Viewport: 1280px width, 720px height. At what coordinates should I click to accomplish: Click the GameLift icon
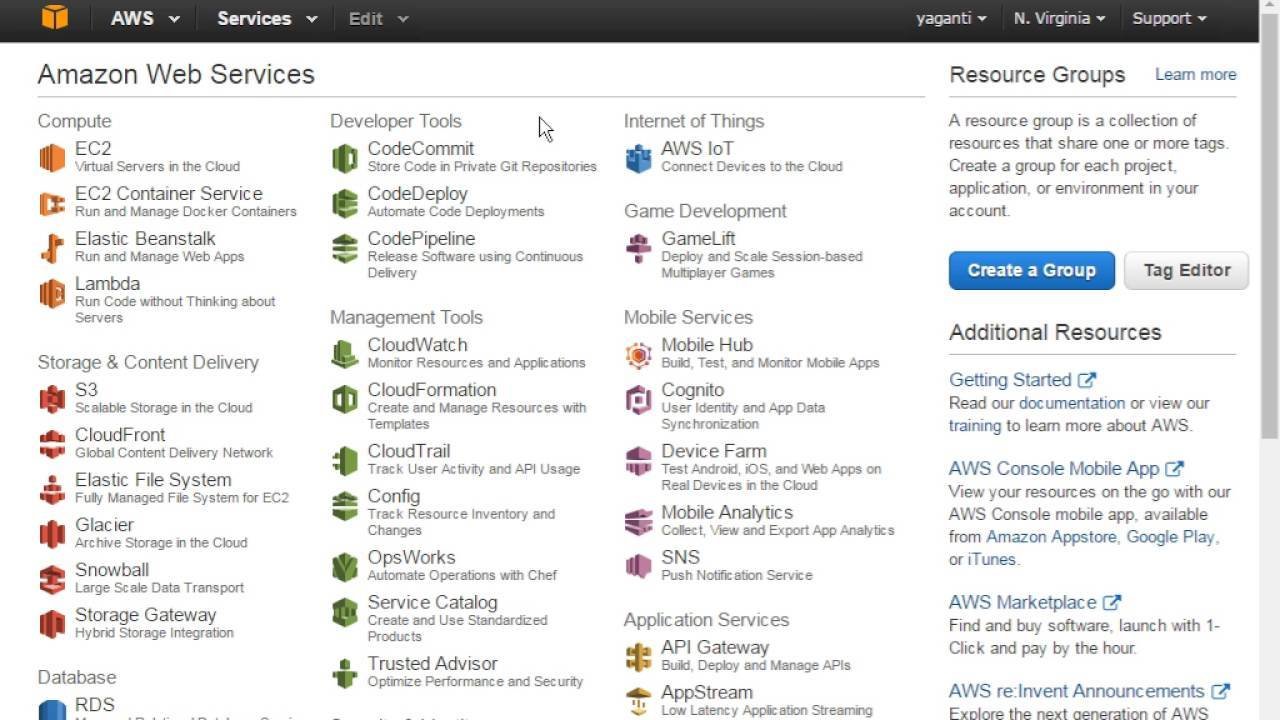pyautogui.click(x=638, y=248)
